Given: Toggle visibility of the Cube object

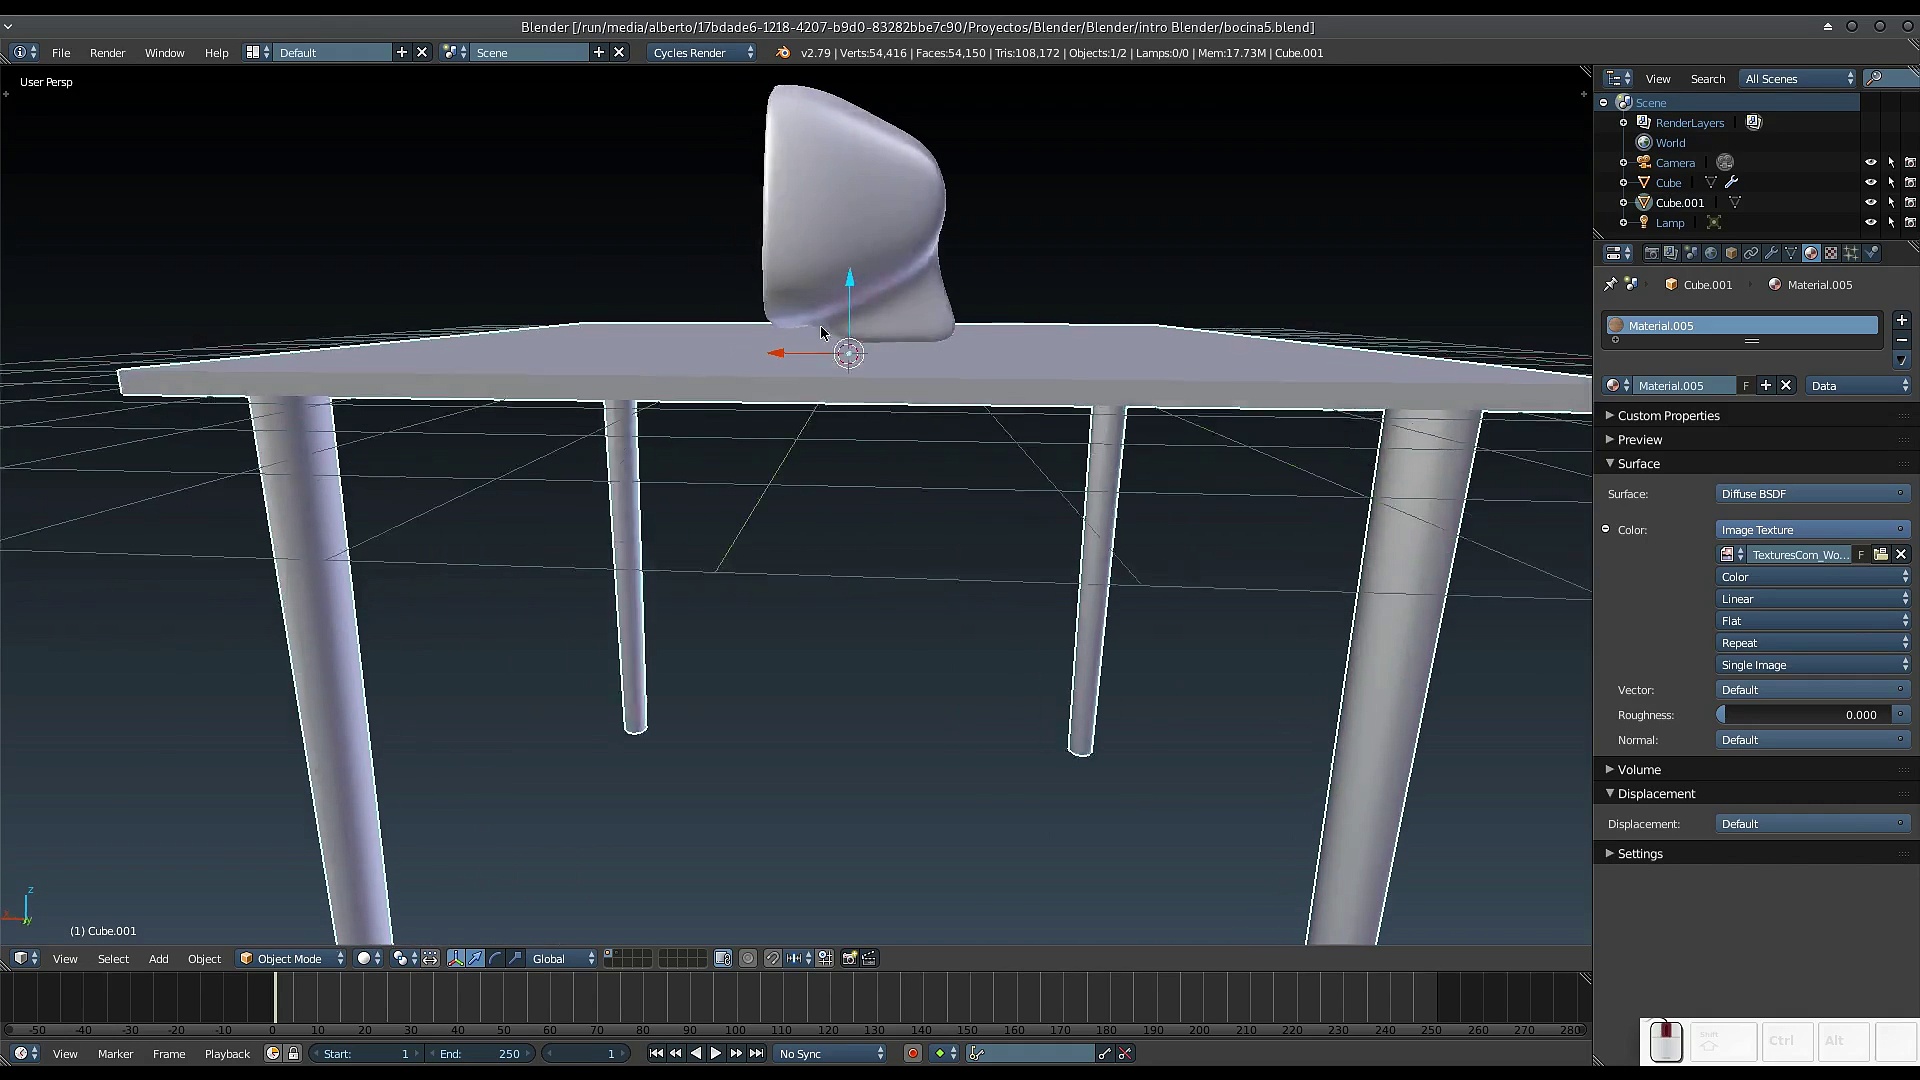Looking at the screenshot, I should (1870, 182).
